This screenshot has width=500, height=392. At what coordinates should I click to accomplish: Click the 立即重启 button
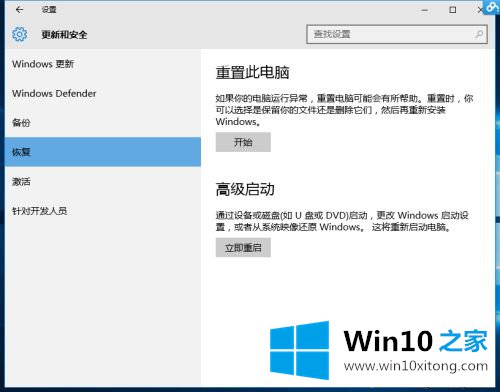coord(243,248)
